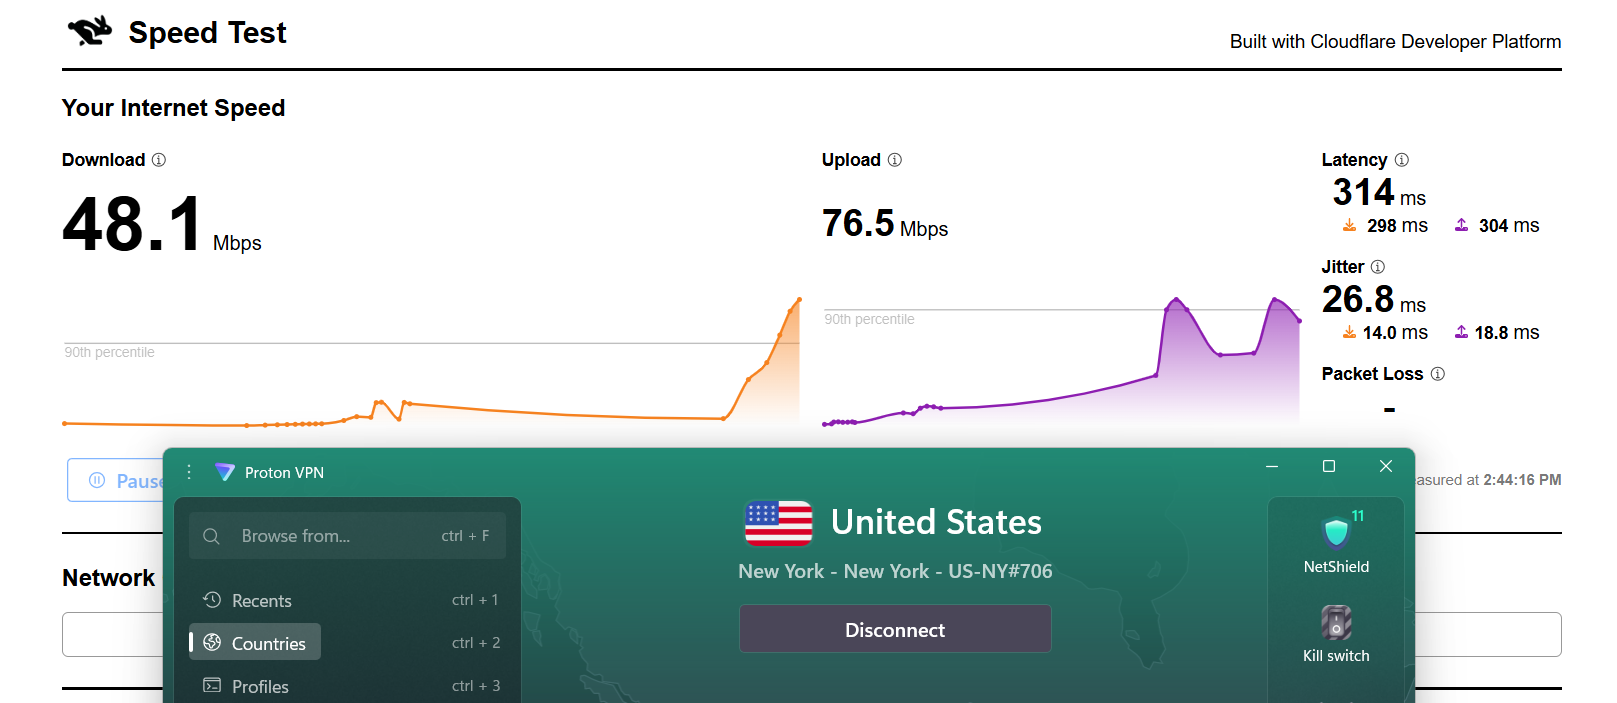This screenshot has height=703, width=1617.
Task: Show the Jitter info tooltip icon
Action: [1378, 267]
